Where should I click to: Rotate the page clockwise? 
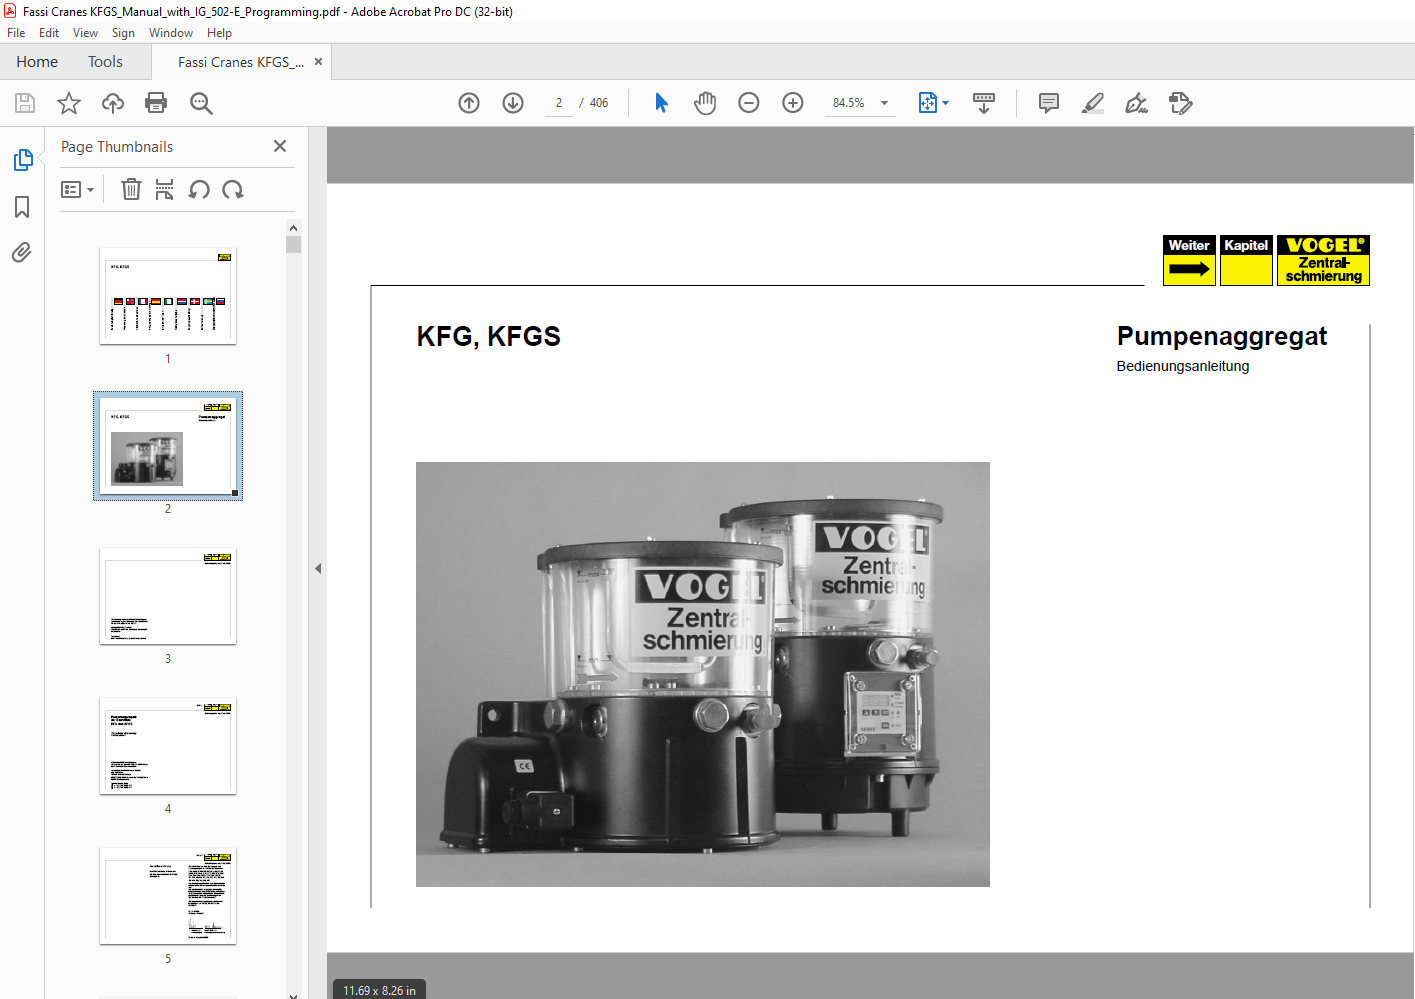pyautogui.click(x=233, y=189)
